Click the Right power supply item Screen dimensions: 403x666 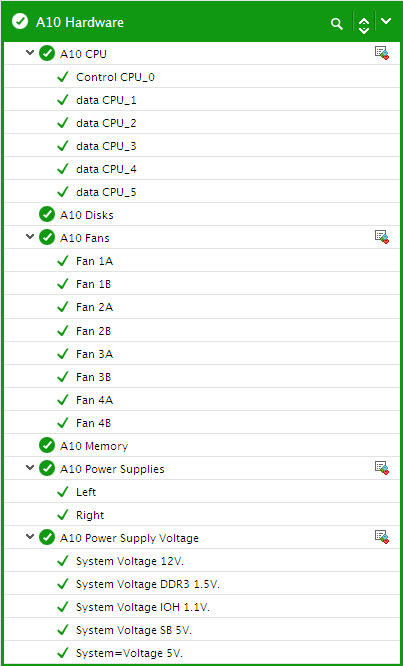[x=202, y=515]
